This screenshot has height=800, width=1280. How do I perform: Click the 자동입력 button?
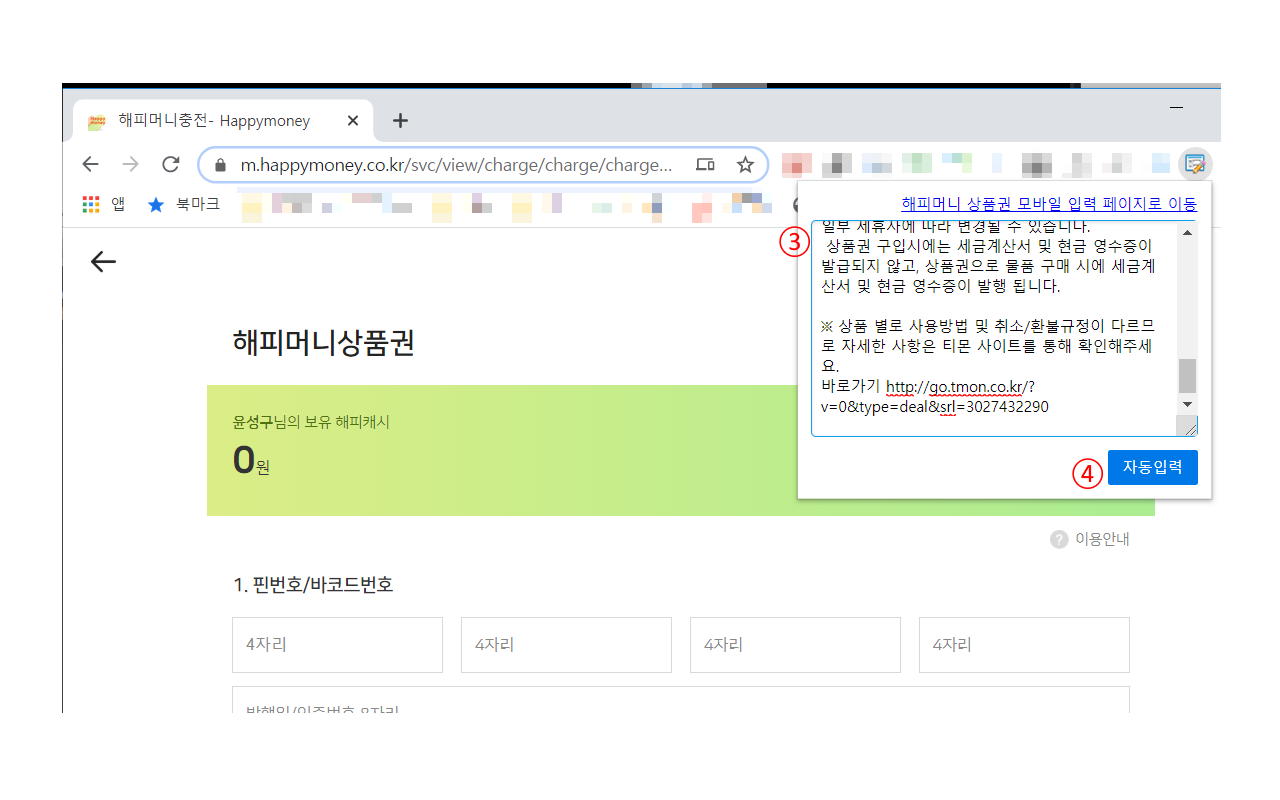pyautogui.click(x=1152, y=467)
